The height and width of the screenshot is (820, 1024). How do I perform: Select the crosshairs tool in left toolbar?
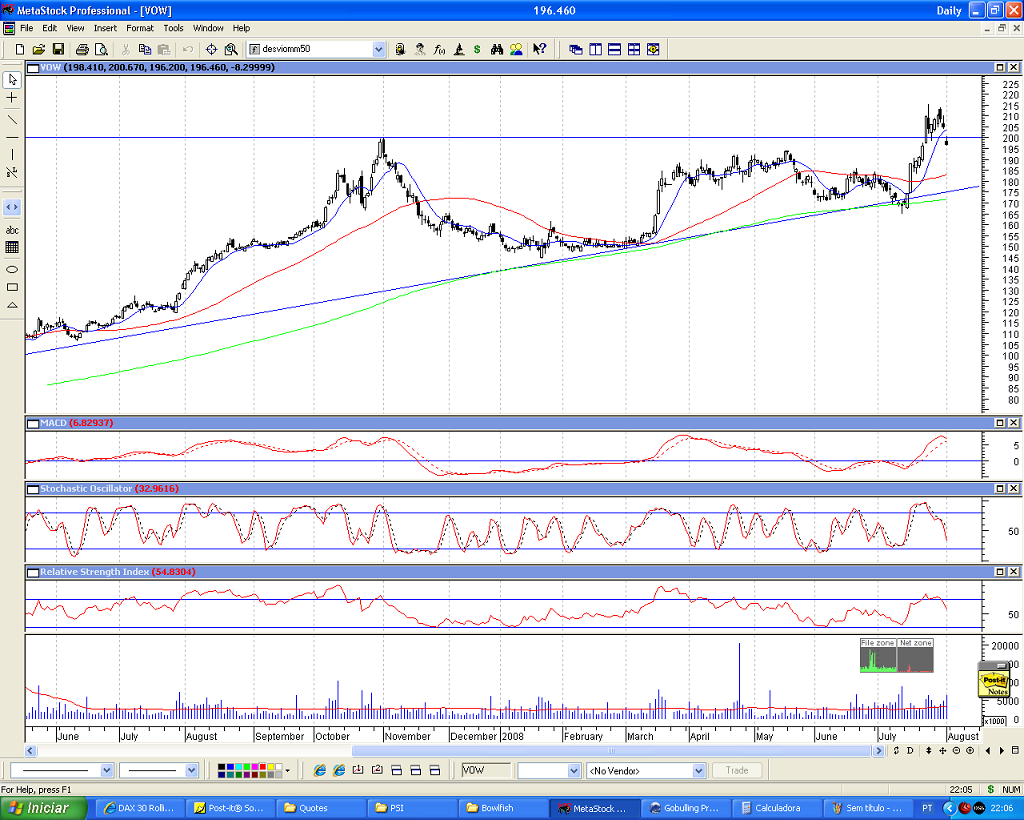[12, 97]
